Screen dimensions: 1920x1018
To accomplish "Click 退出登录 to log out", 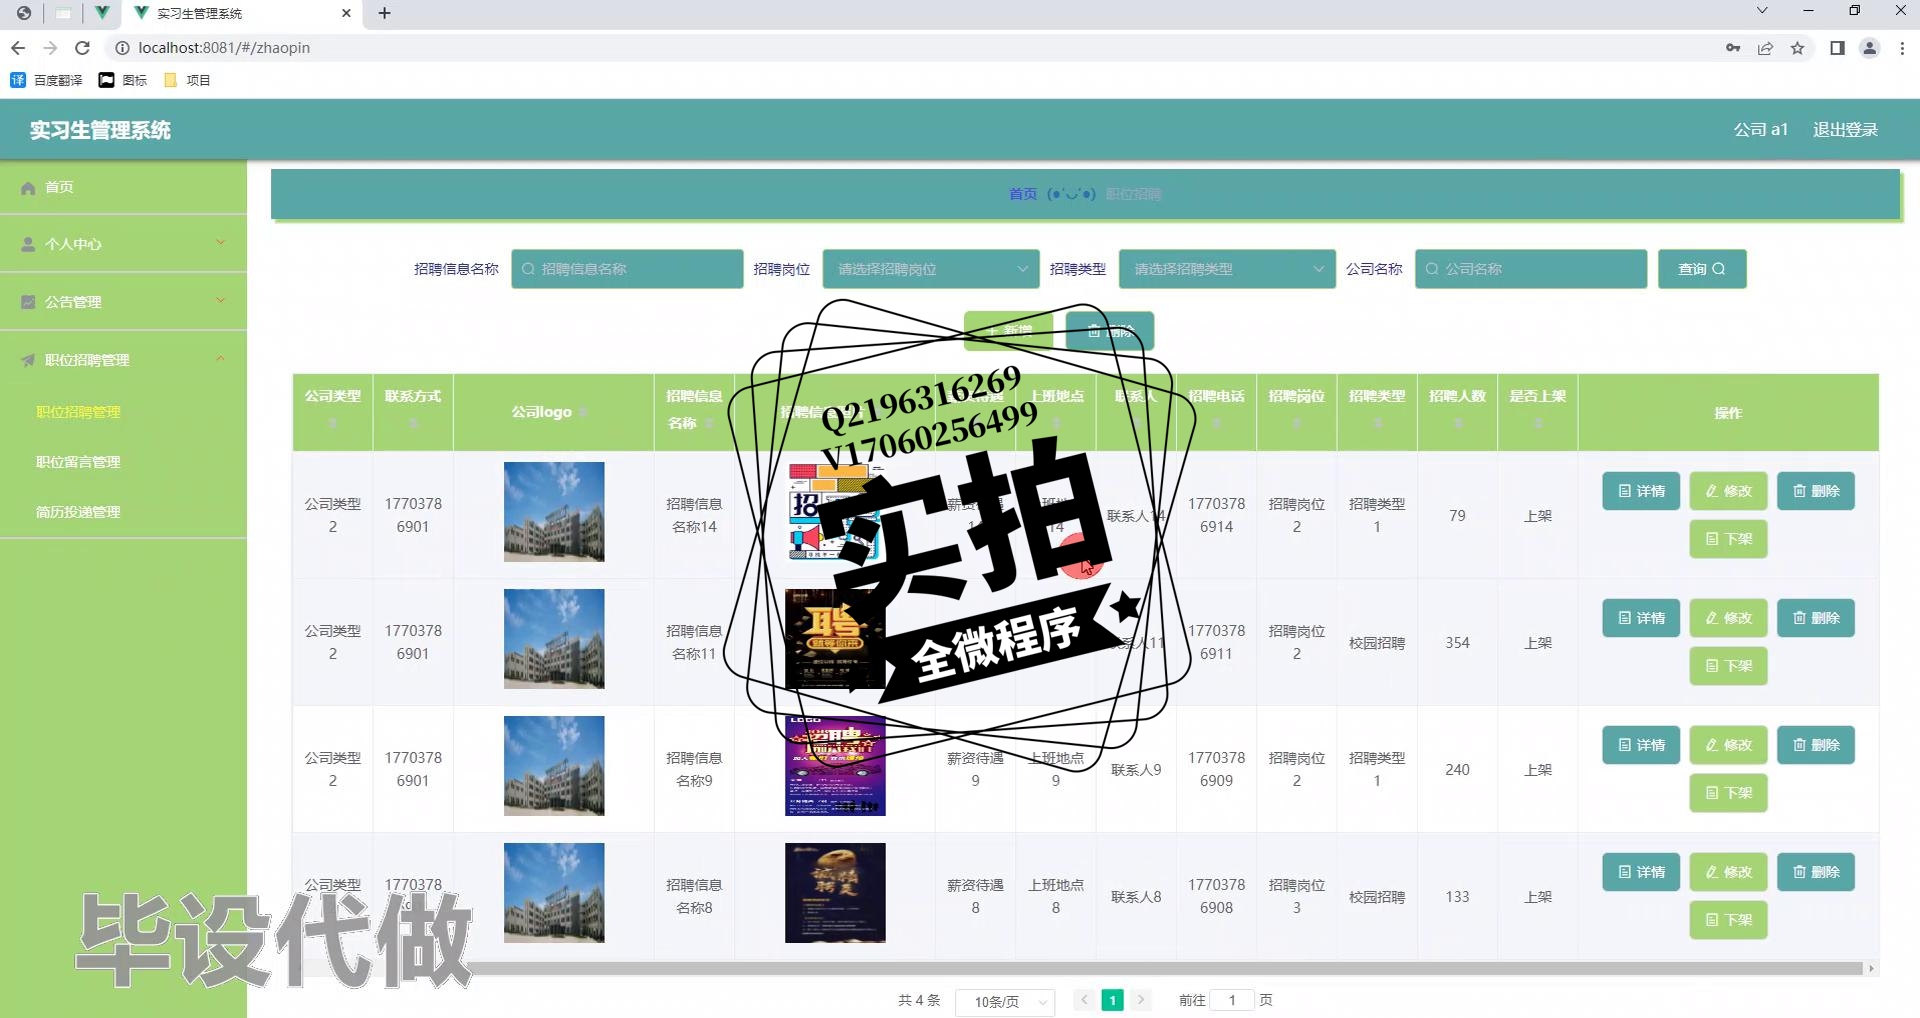I will tap(1845, 130).
